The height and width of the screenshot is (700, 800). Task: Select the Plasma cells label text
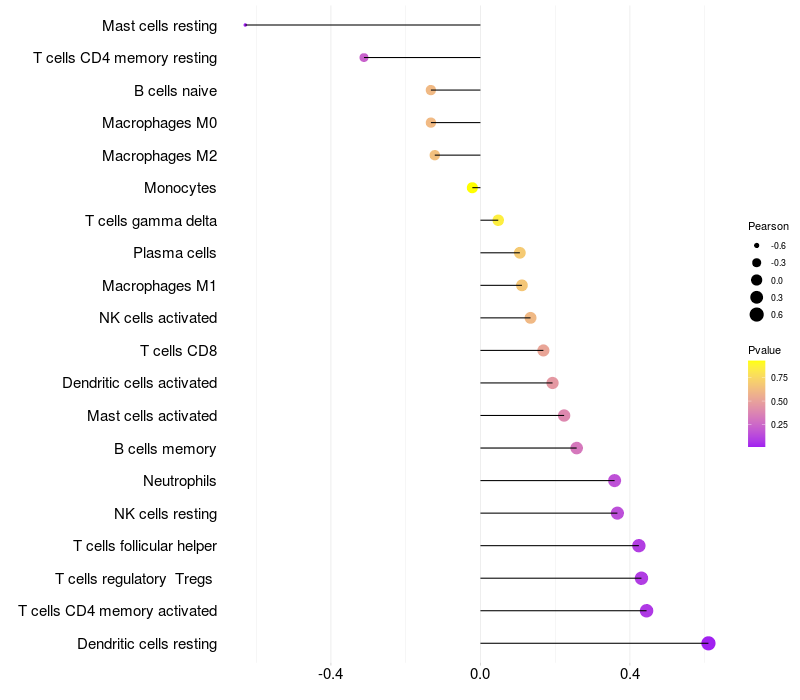click(175, 253)
